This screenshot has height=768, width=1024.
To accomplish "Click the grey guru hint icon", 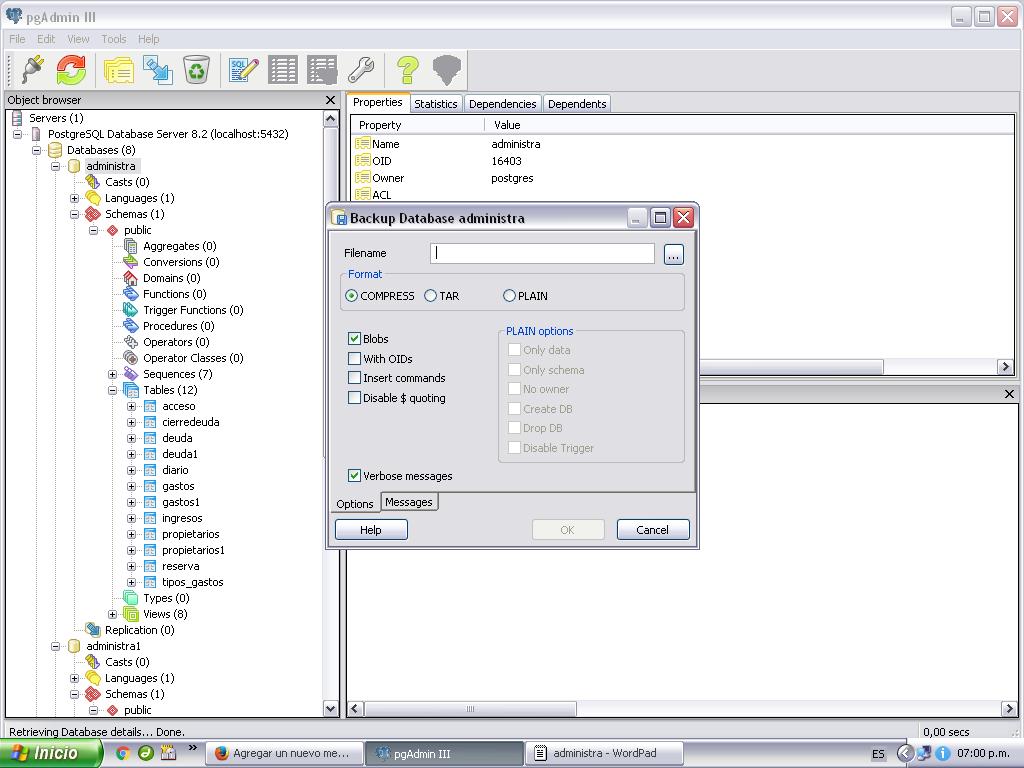I will pos(447,69).
